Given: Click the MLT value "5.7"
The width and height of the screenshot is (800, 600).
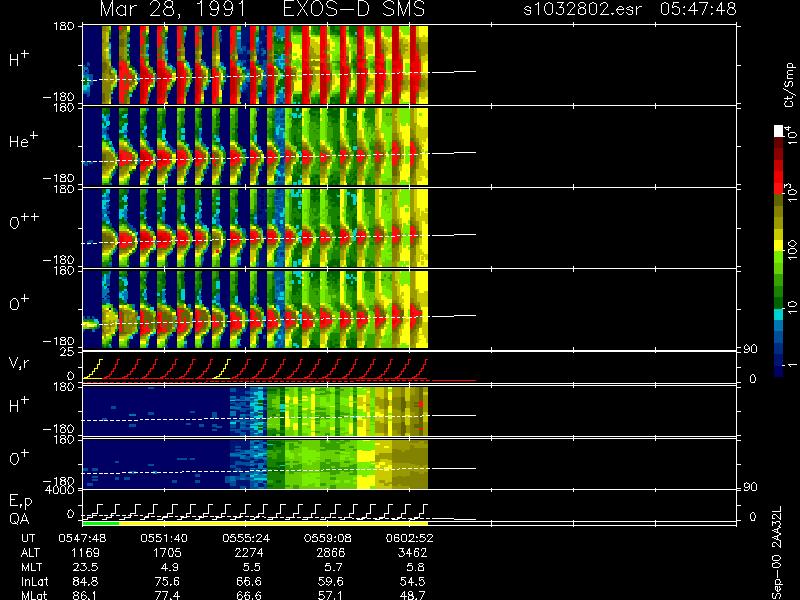Looking at the screenshot, I should tap(333, 567).
